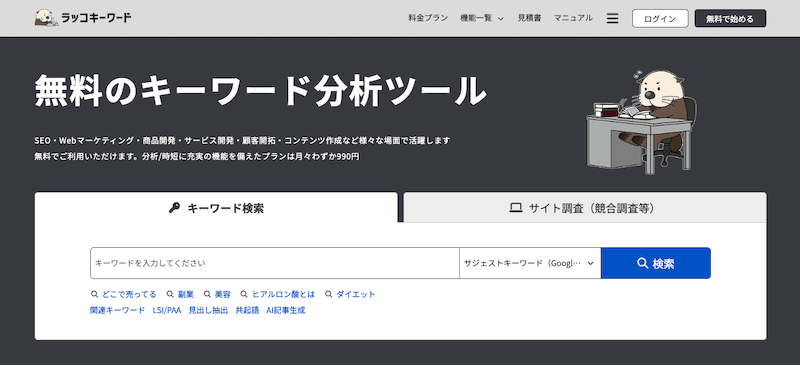Click magnifier icon beside どこで売ってる

[x=94, y=294]
